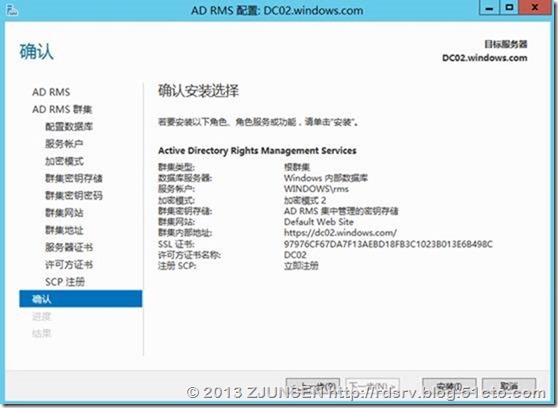The width and height of the screenshot is (558, 408).
Task: Click the 取消 (Cancel) button
Action: (x=509, y=386)
